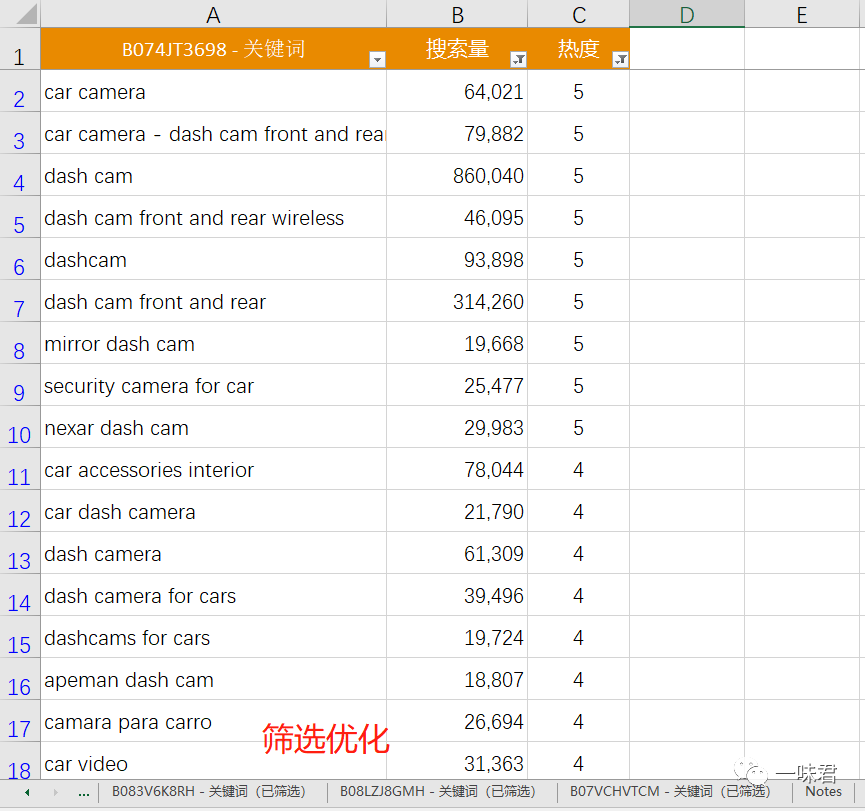Select cell 'car video'
This screenshot has width=865, height=811.
(x=213, y=762)
